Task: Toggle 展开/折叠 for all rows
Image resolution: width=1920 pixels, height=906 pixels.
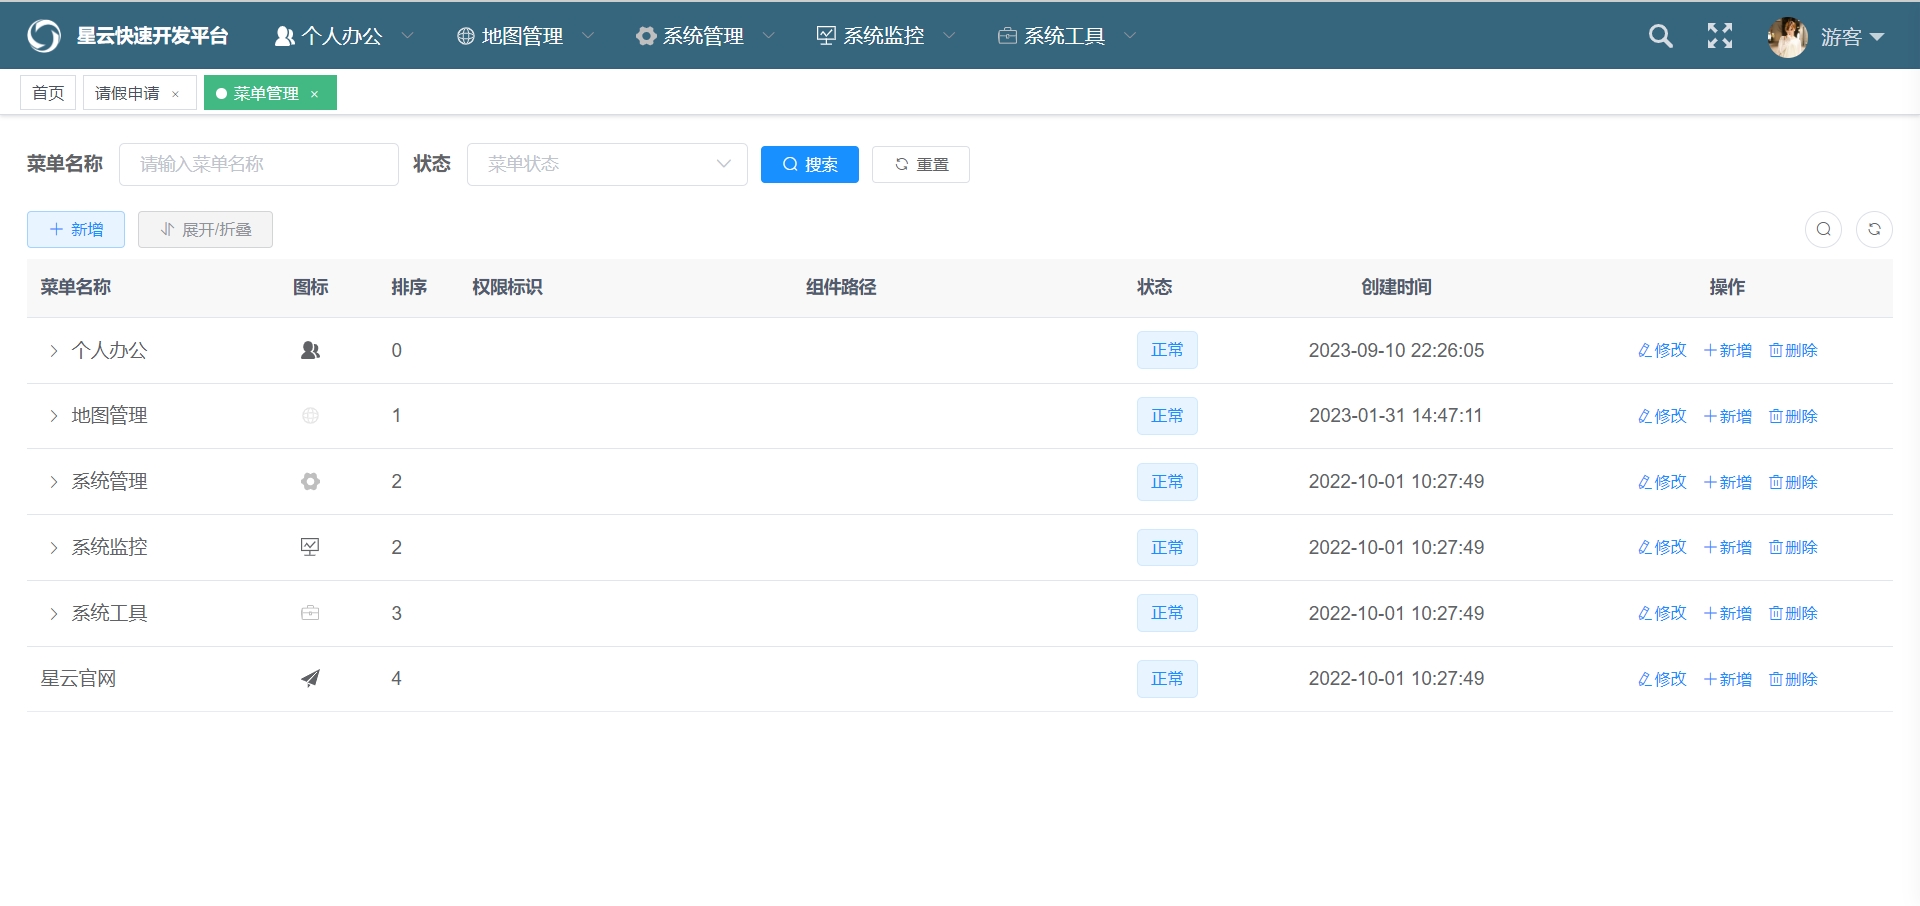Action: 205,229
